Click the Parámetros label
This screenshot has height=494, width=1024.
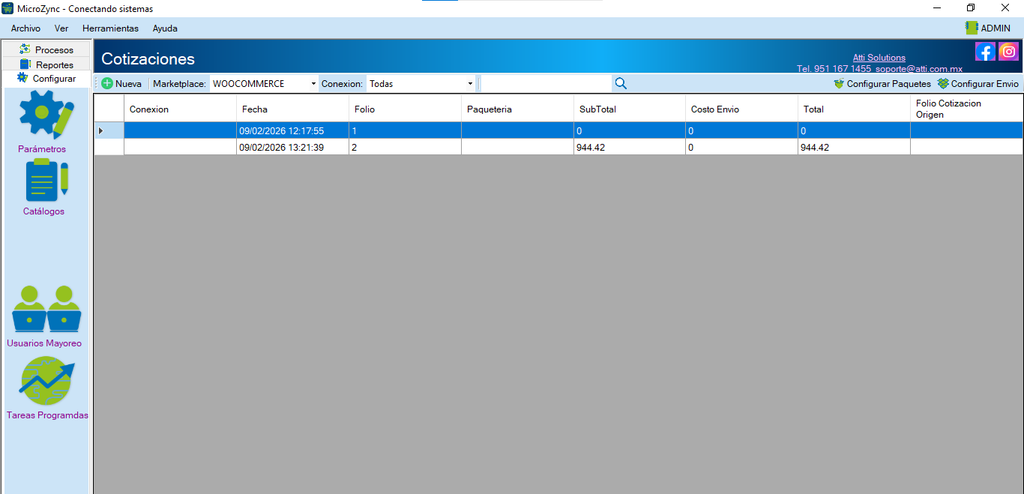[x=42, y=149]
